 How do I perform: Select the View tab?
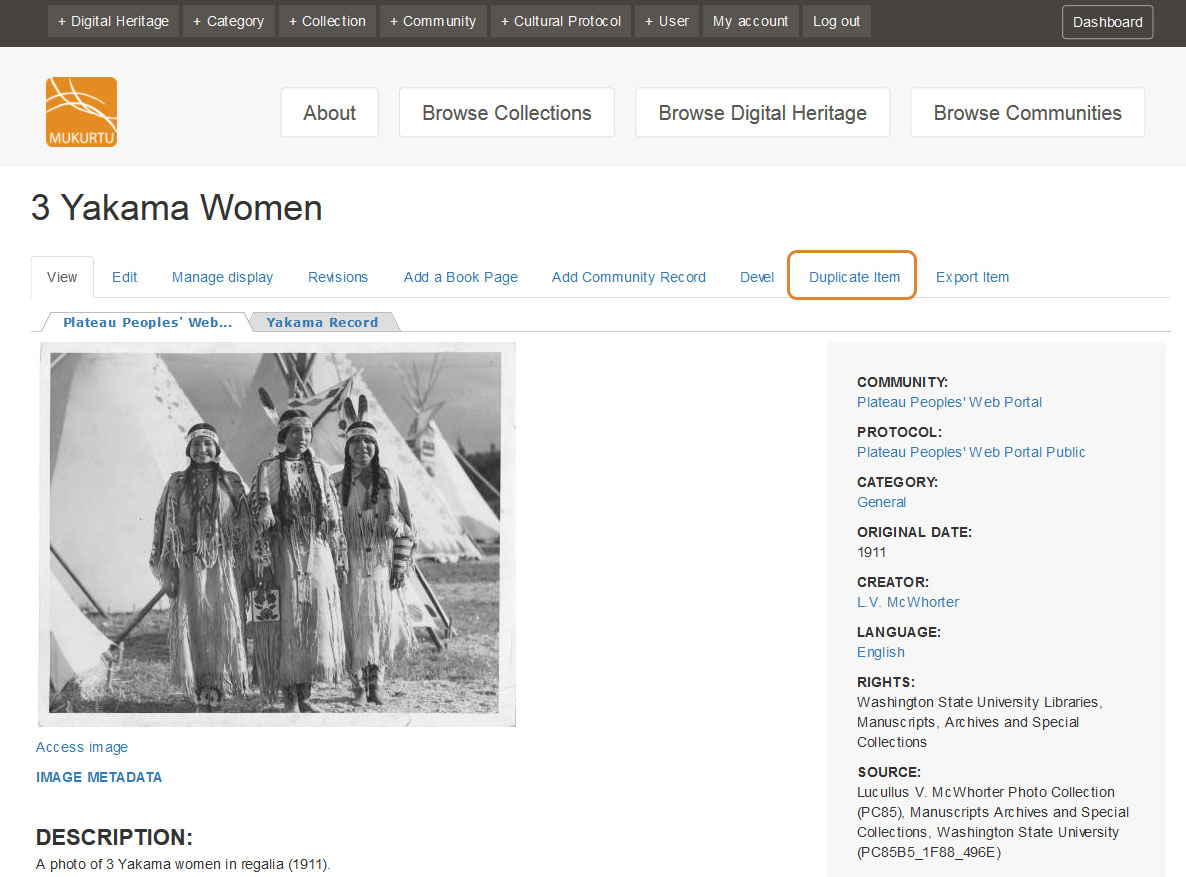pyautogui.click(x=62, y=277)
